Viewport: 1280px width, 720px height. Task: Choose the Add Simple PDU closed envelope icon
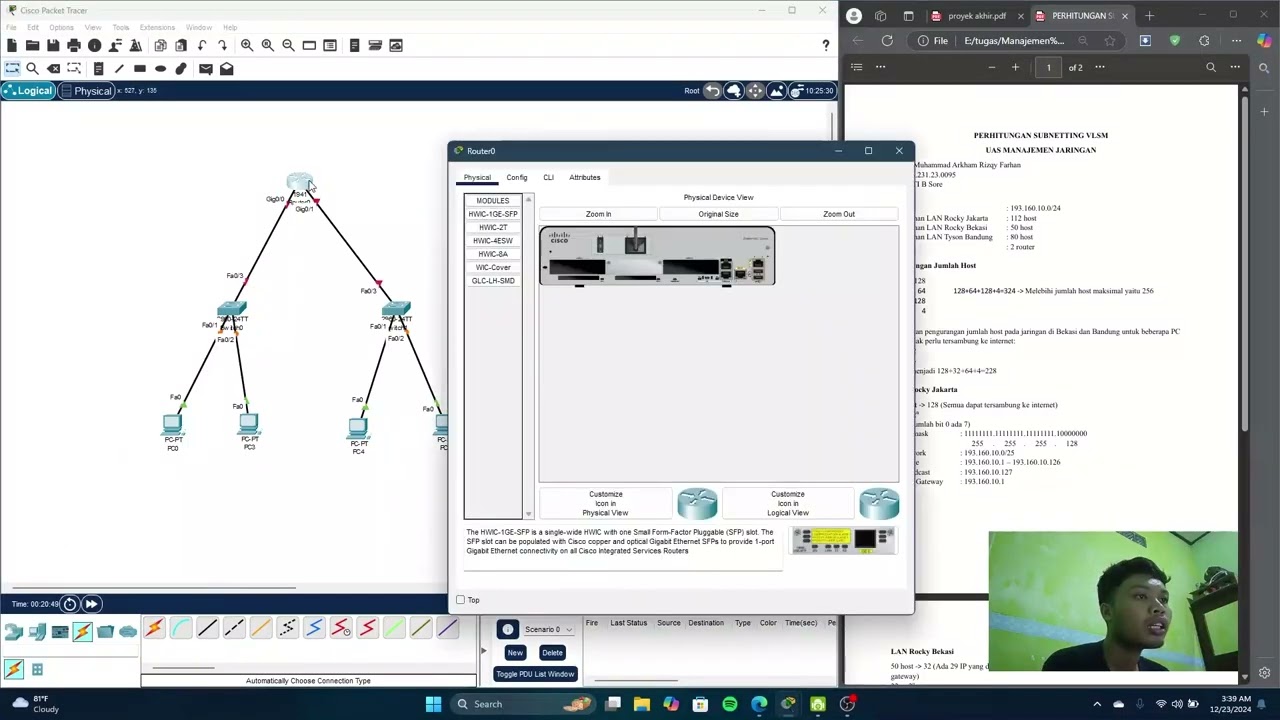(x=205, y=68)
